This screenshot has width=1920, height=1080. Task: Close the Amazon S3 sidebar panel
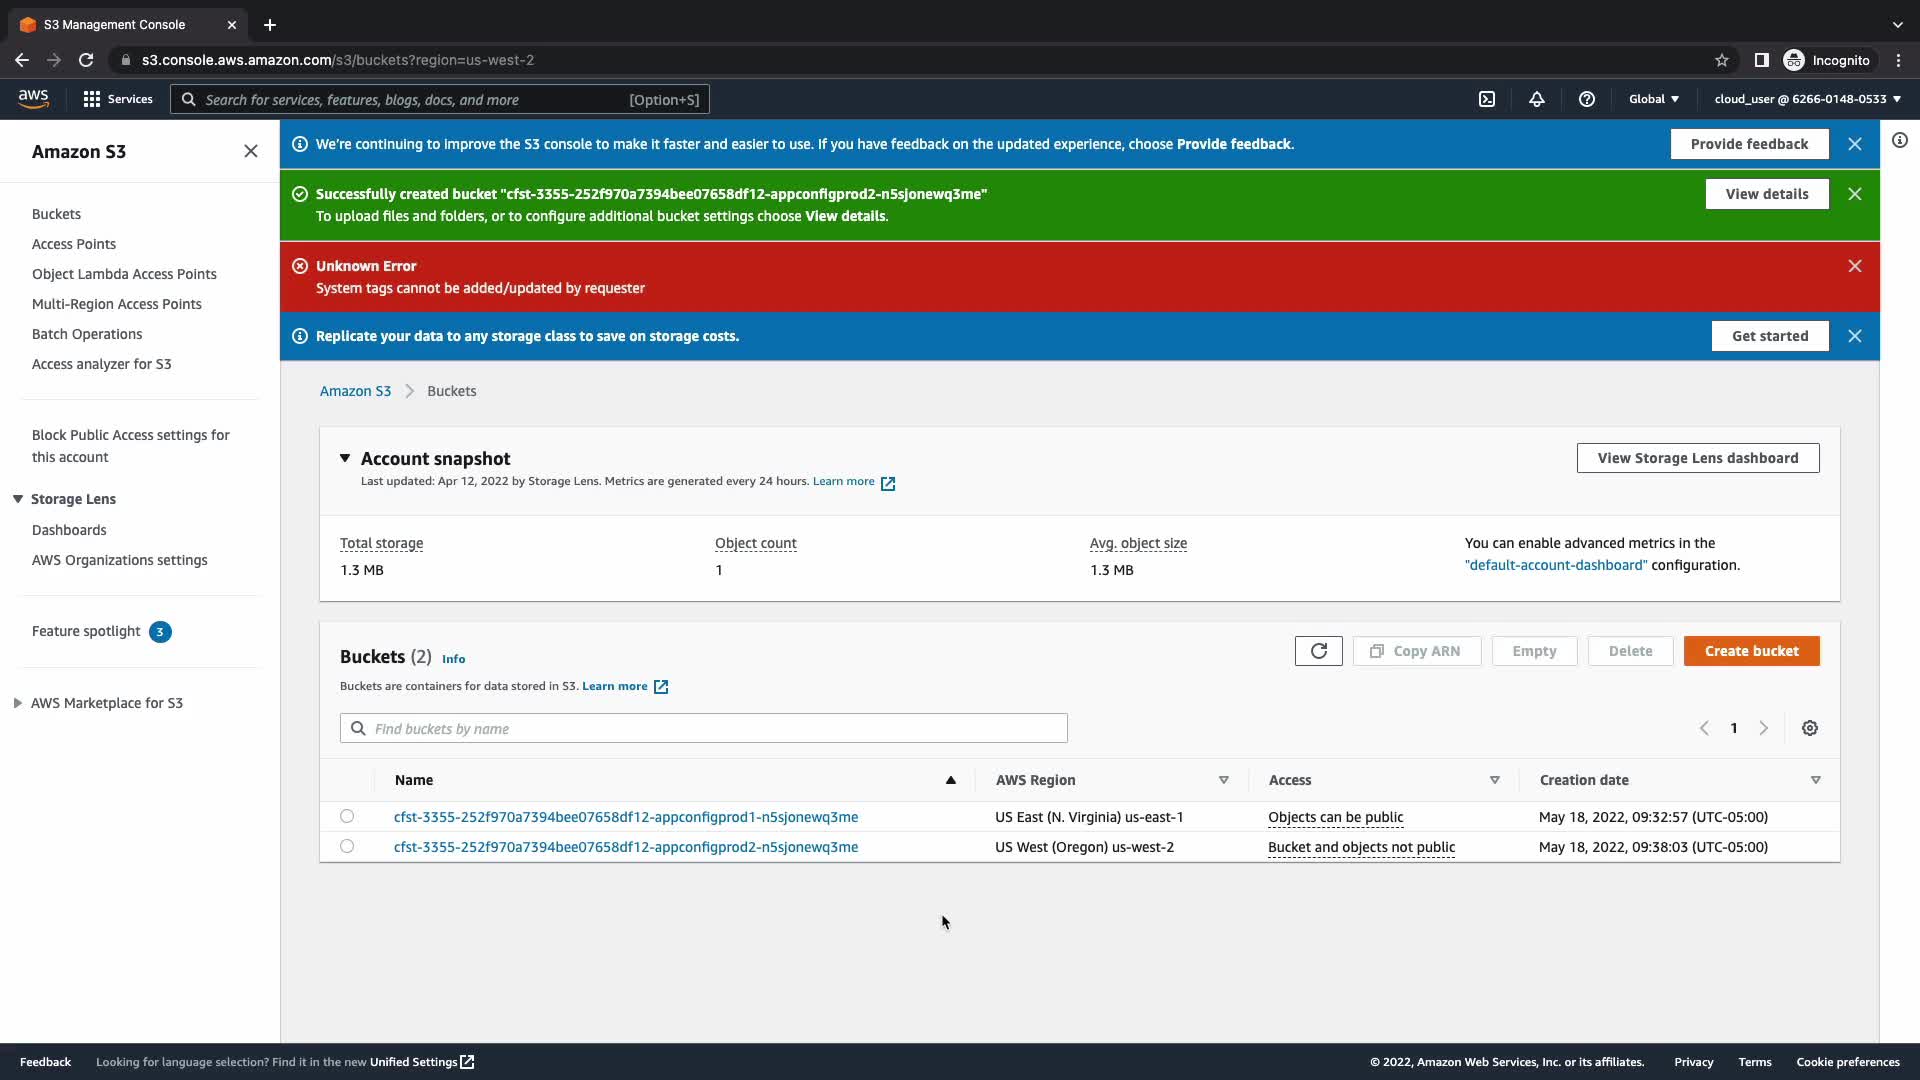pos(251,151)
